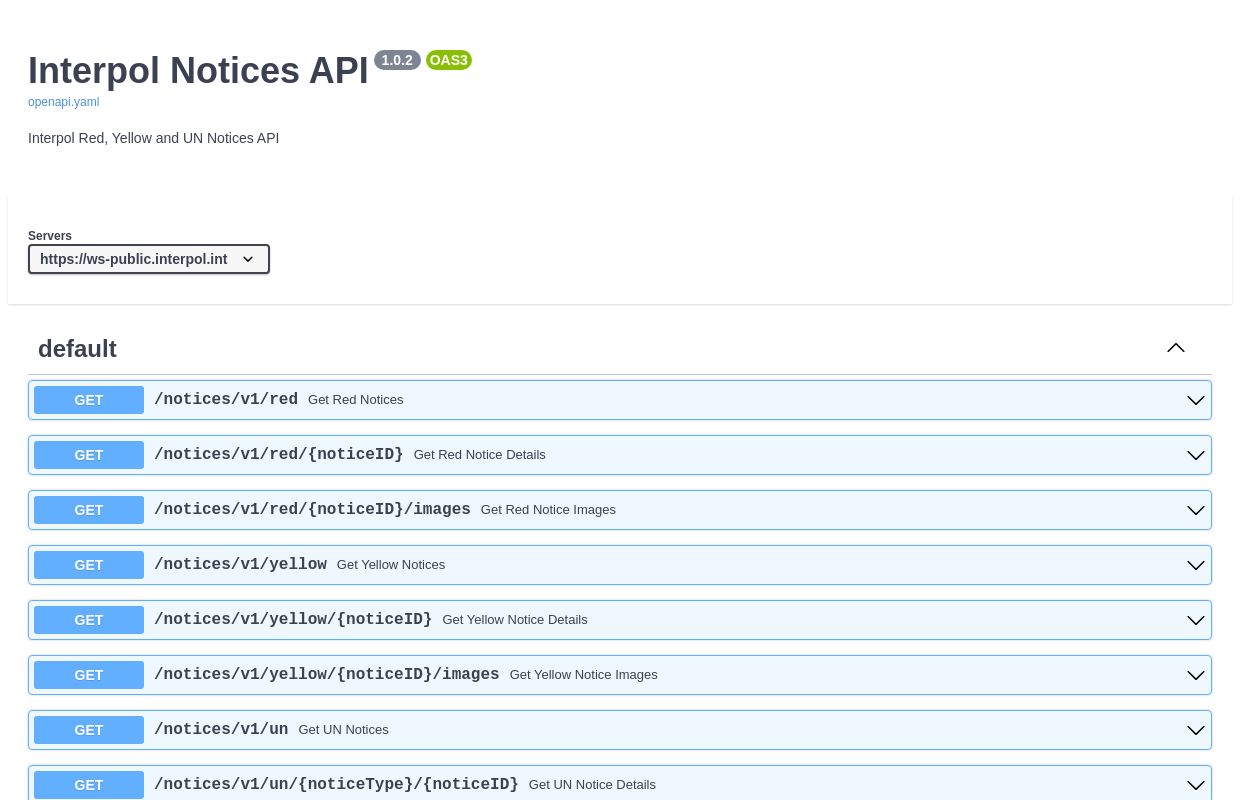Click the GET badge for Get Yellow Notices
This screenshot has width=1240, height=800.
point(89,565)
